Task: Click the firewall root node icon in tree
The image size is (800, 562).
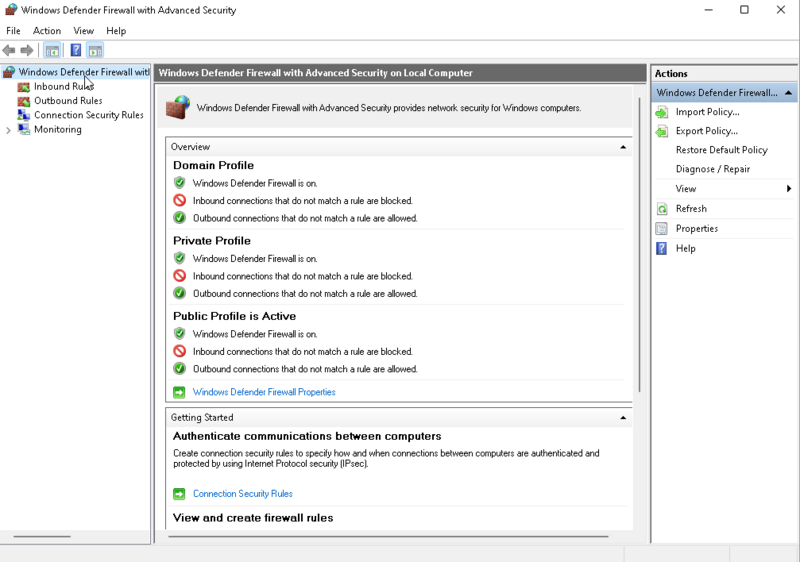Action: tap(9, 72)
